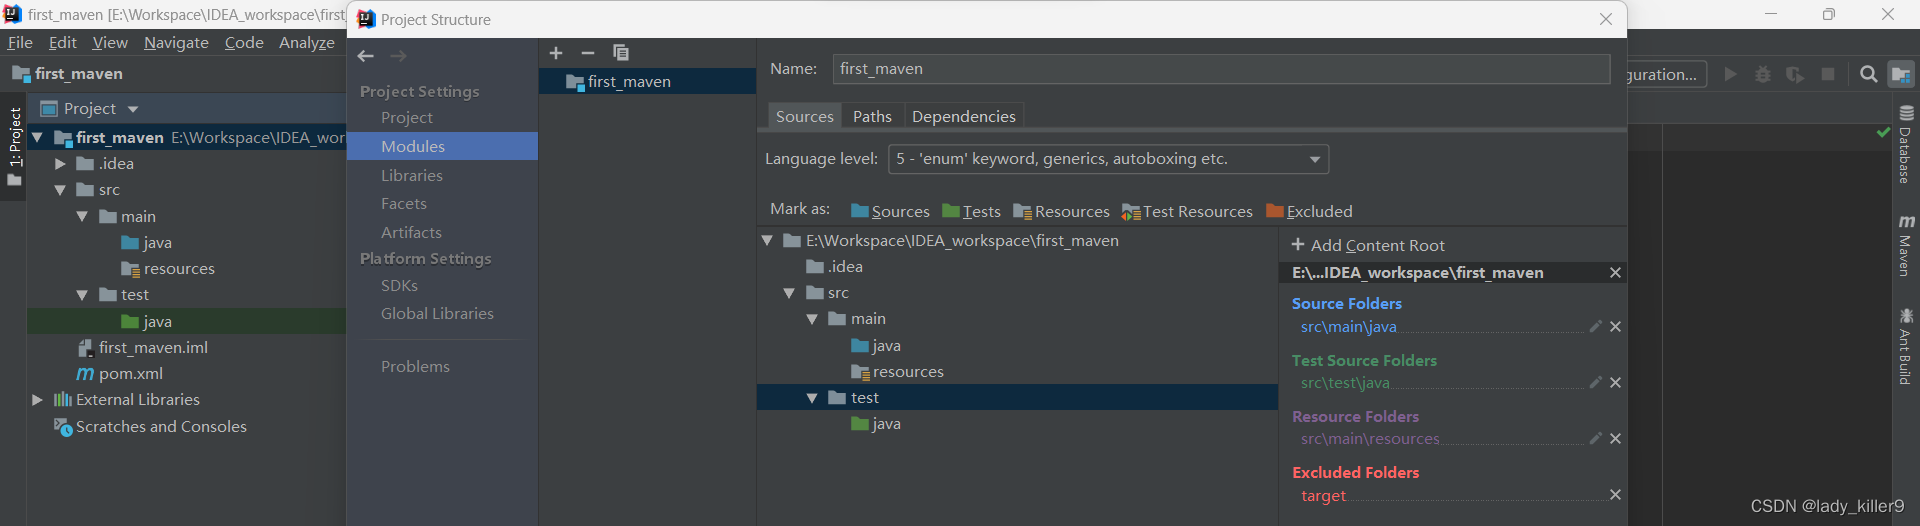Viewport: 1920px width, 526px height.
Task: Edit the src\main\java source folder properties
Action: (x=1595, y=327)
